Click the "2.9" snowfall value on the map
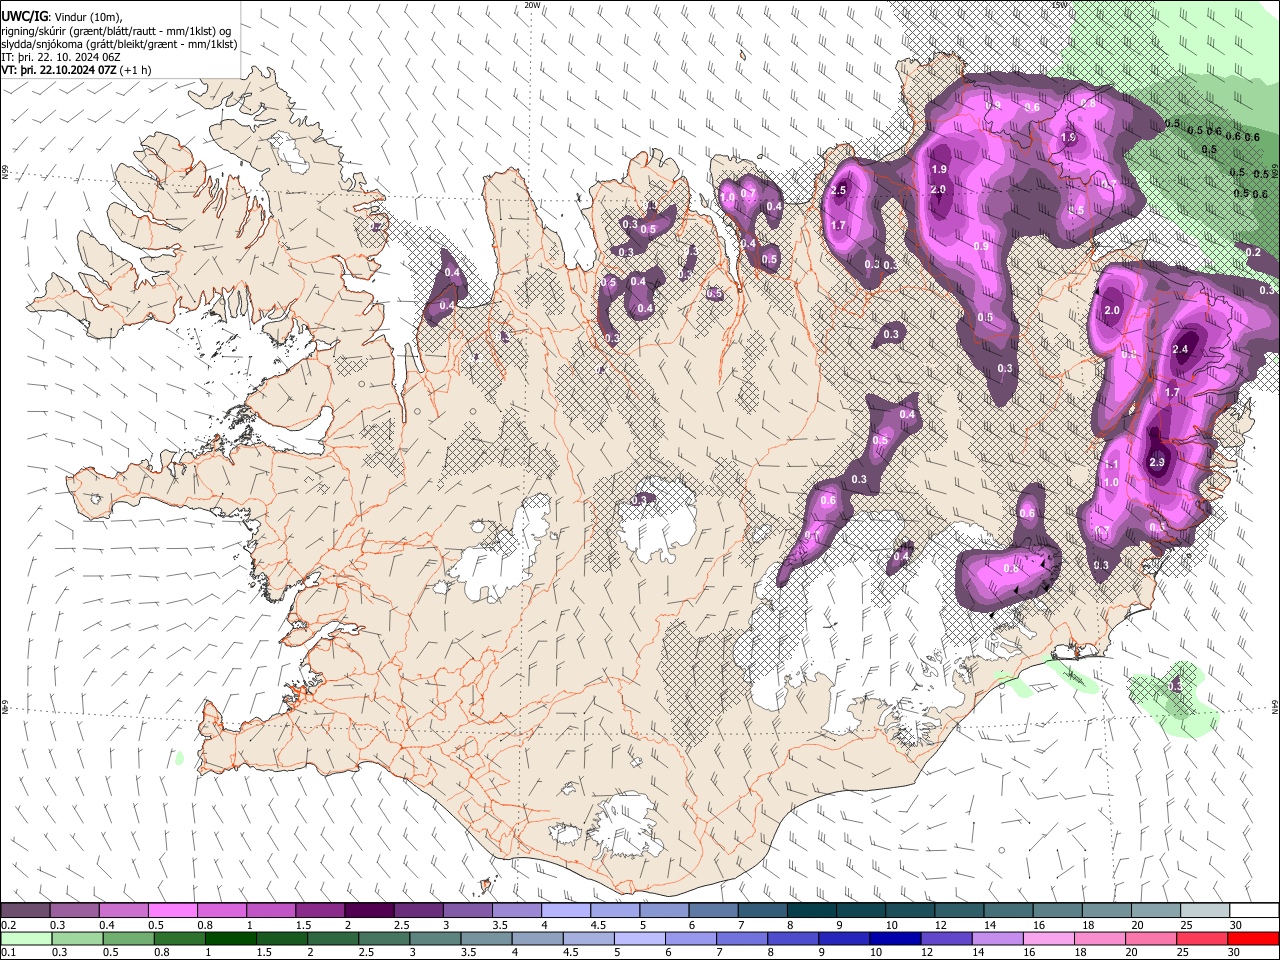Screen dimensions: 1280x960 pyautogui.click(x=1157, y=462)
